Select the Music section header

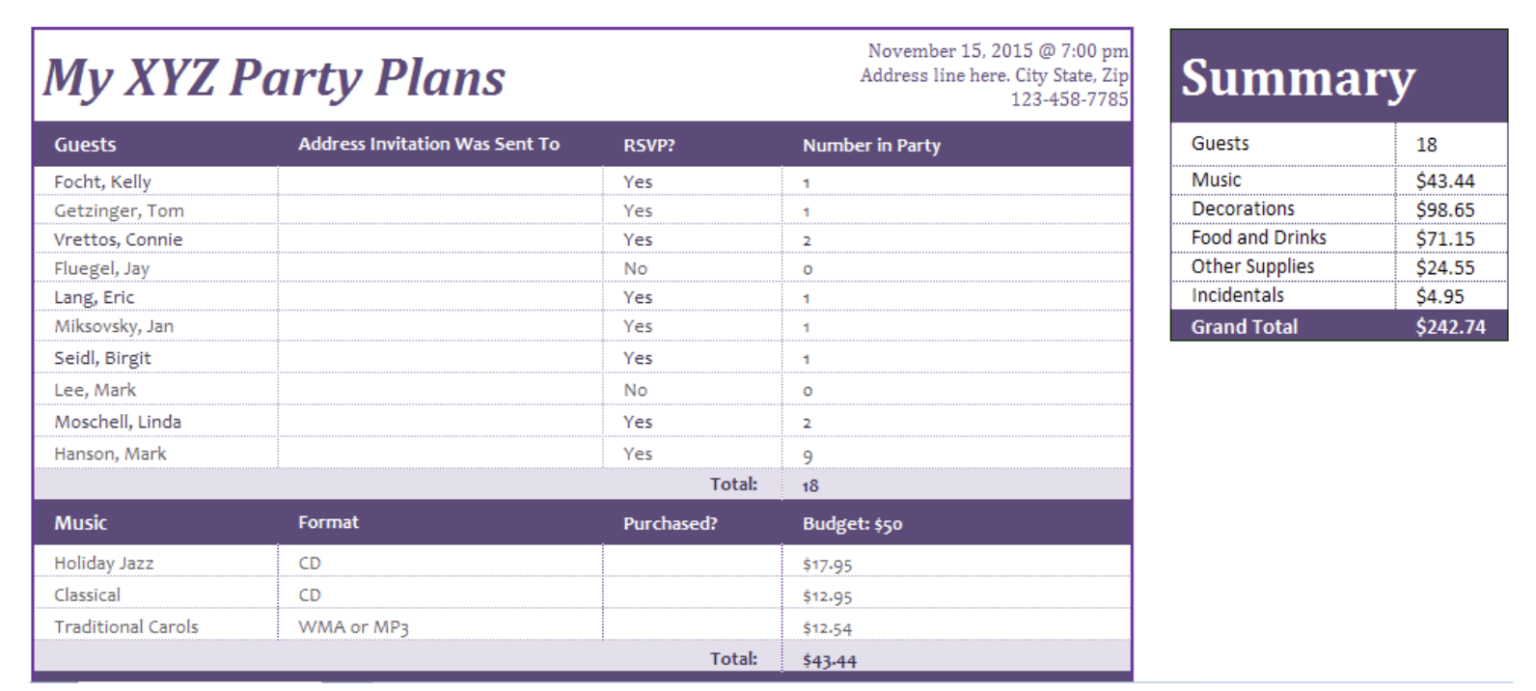[x=80, y=523]
